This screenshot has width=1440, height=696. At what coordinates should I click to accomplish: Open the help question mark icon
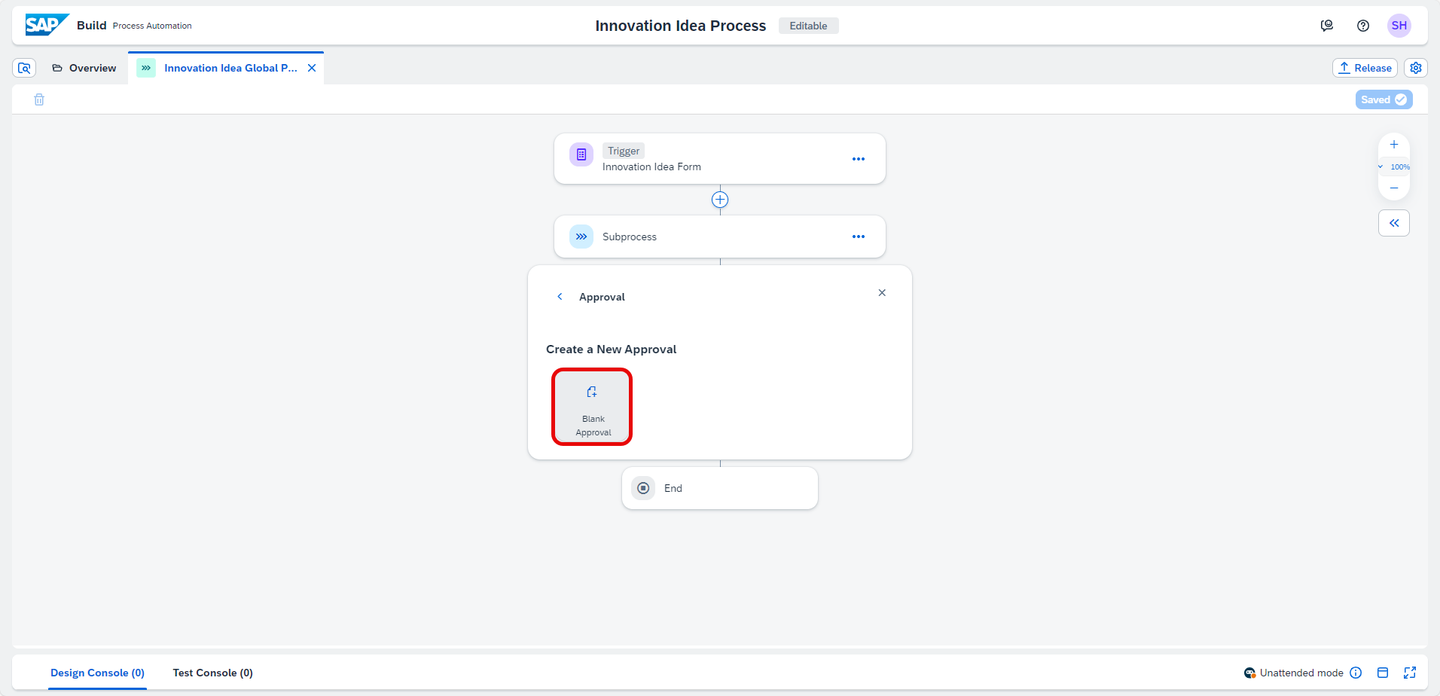[x=1363, y=26]
